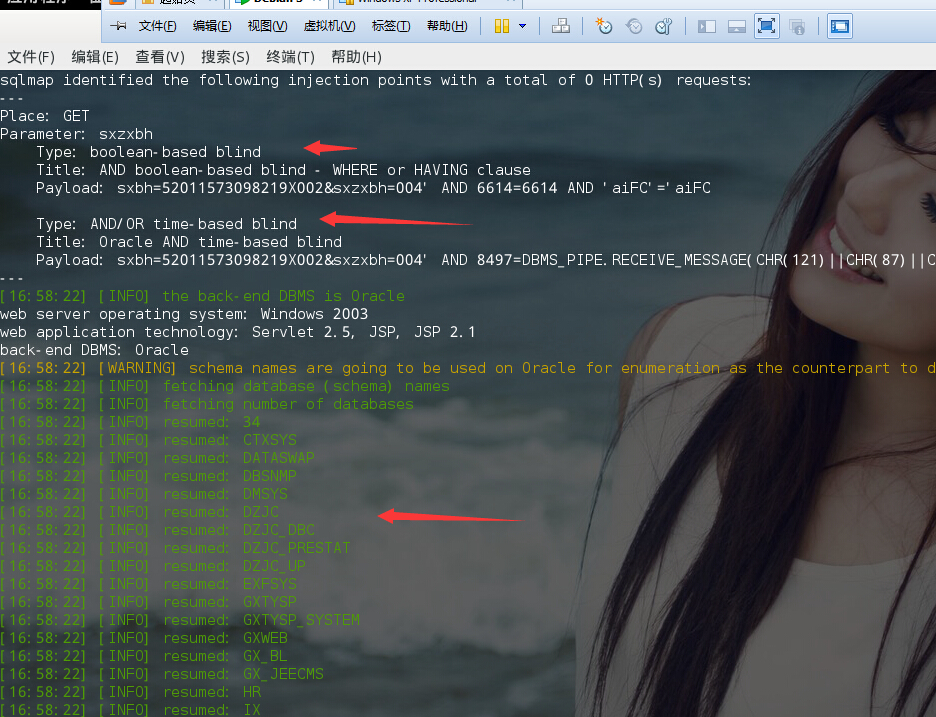Viewport: 936px width, 717px height.
Task: Click the 'resumed: 34' line
Action: pos(130,422)
